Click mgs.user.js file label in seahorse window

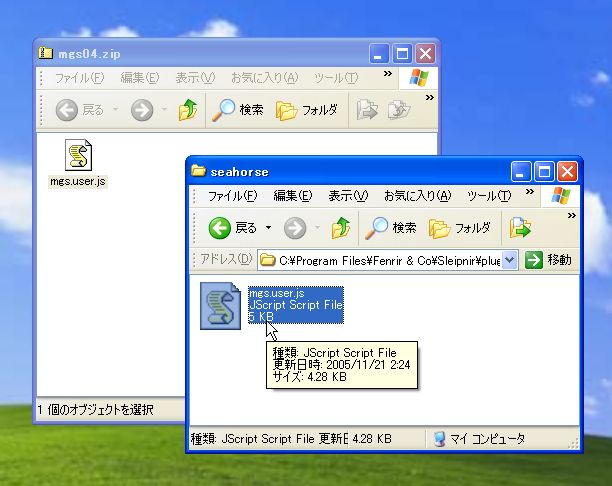point(276,293)
